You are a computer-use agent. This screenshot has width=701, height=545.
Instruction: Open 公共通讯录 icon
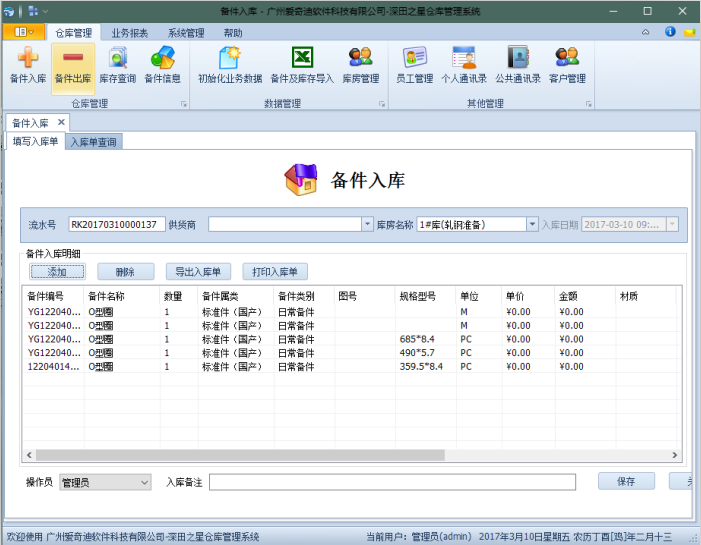pyautogui.click(x=518, y=65)
